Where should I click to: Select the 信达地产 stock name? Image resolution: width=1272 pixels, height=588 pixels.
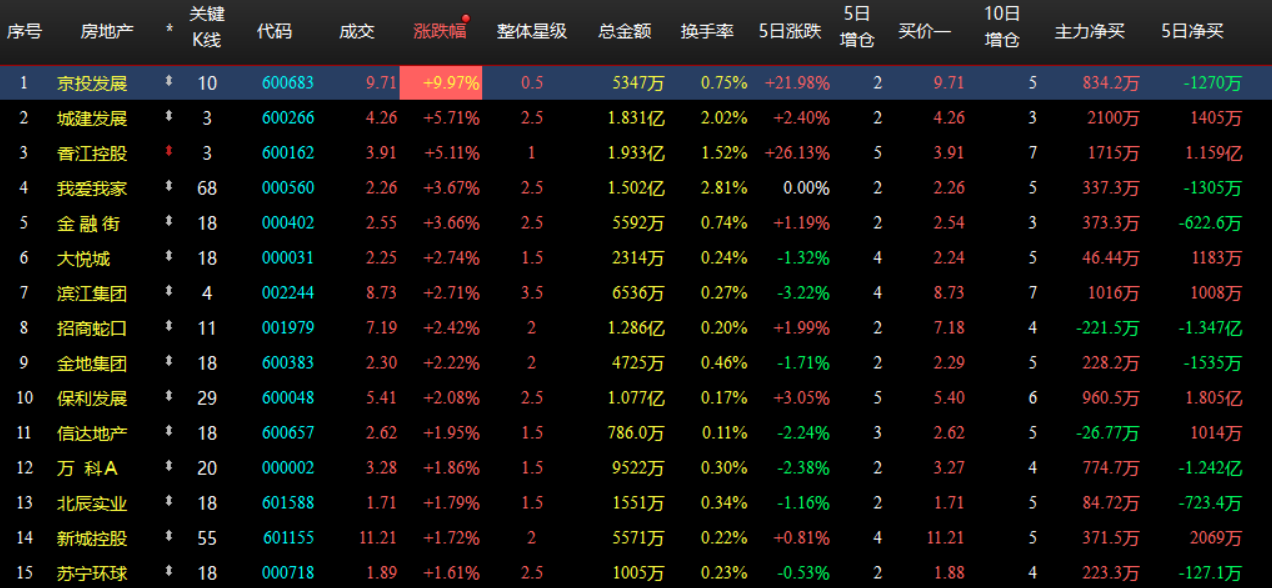click(92, 433)
